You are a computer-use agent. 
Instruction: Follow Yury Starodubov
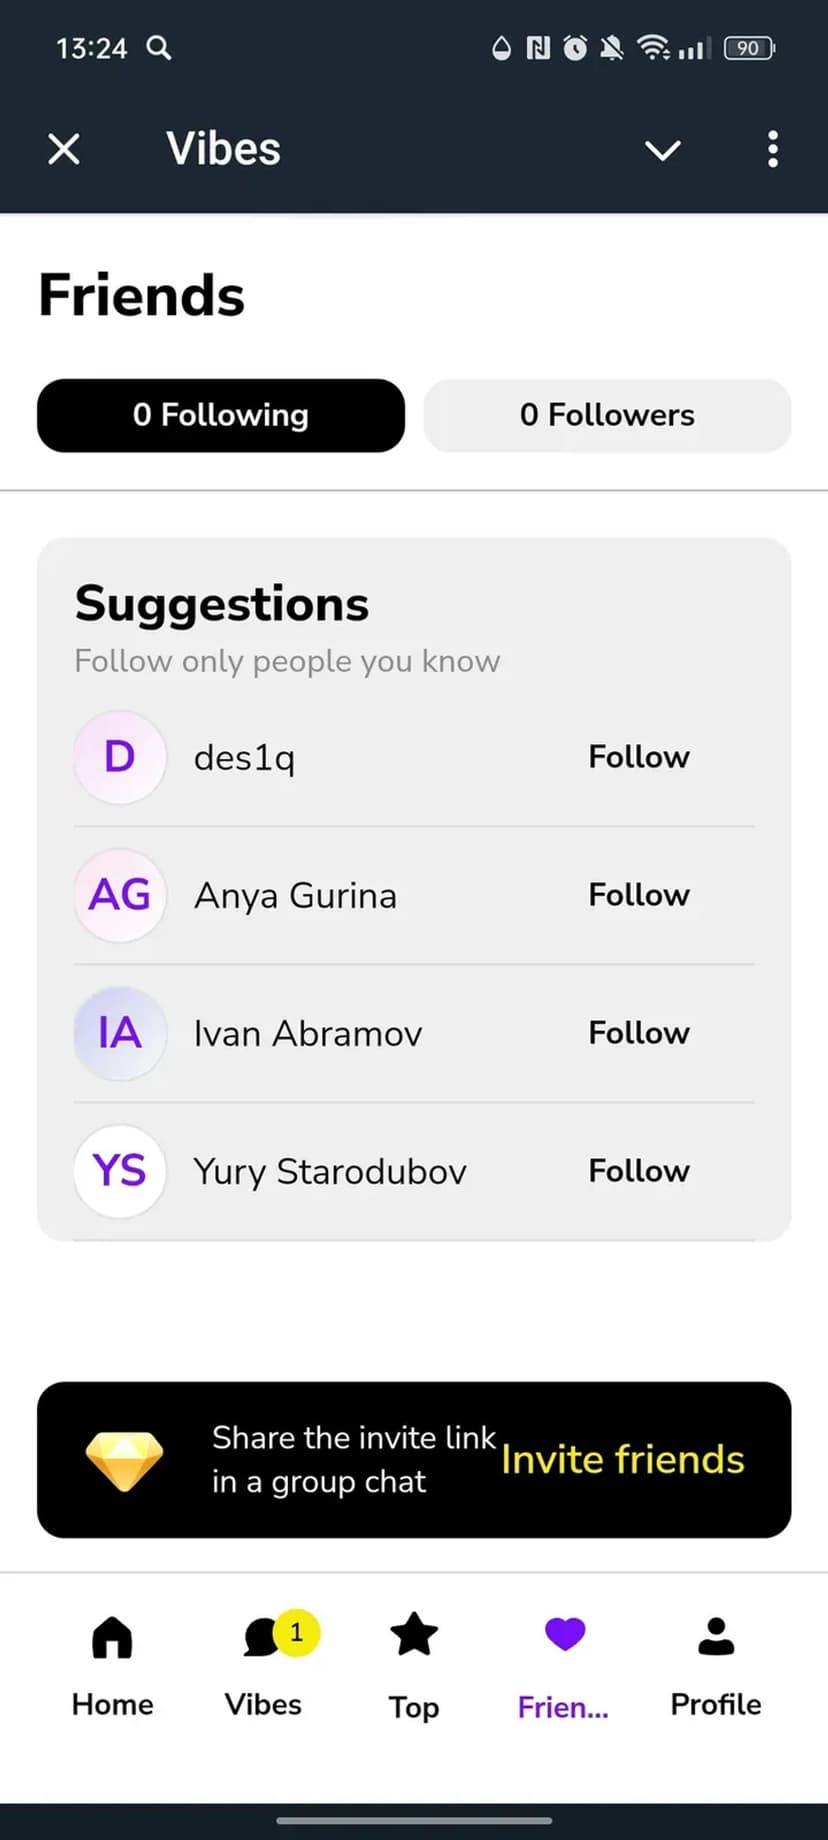[638, 1171]
